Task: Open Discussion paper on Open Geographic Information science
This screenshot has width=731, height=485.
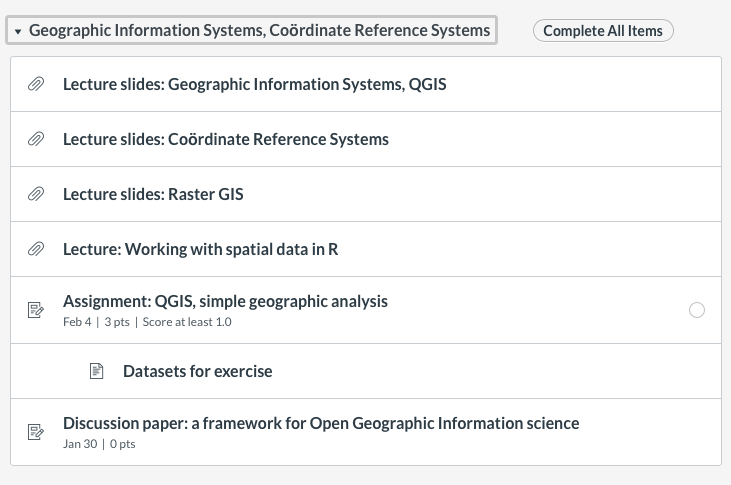Action: point(320,423)
